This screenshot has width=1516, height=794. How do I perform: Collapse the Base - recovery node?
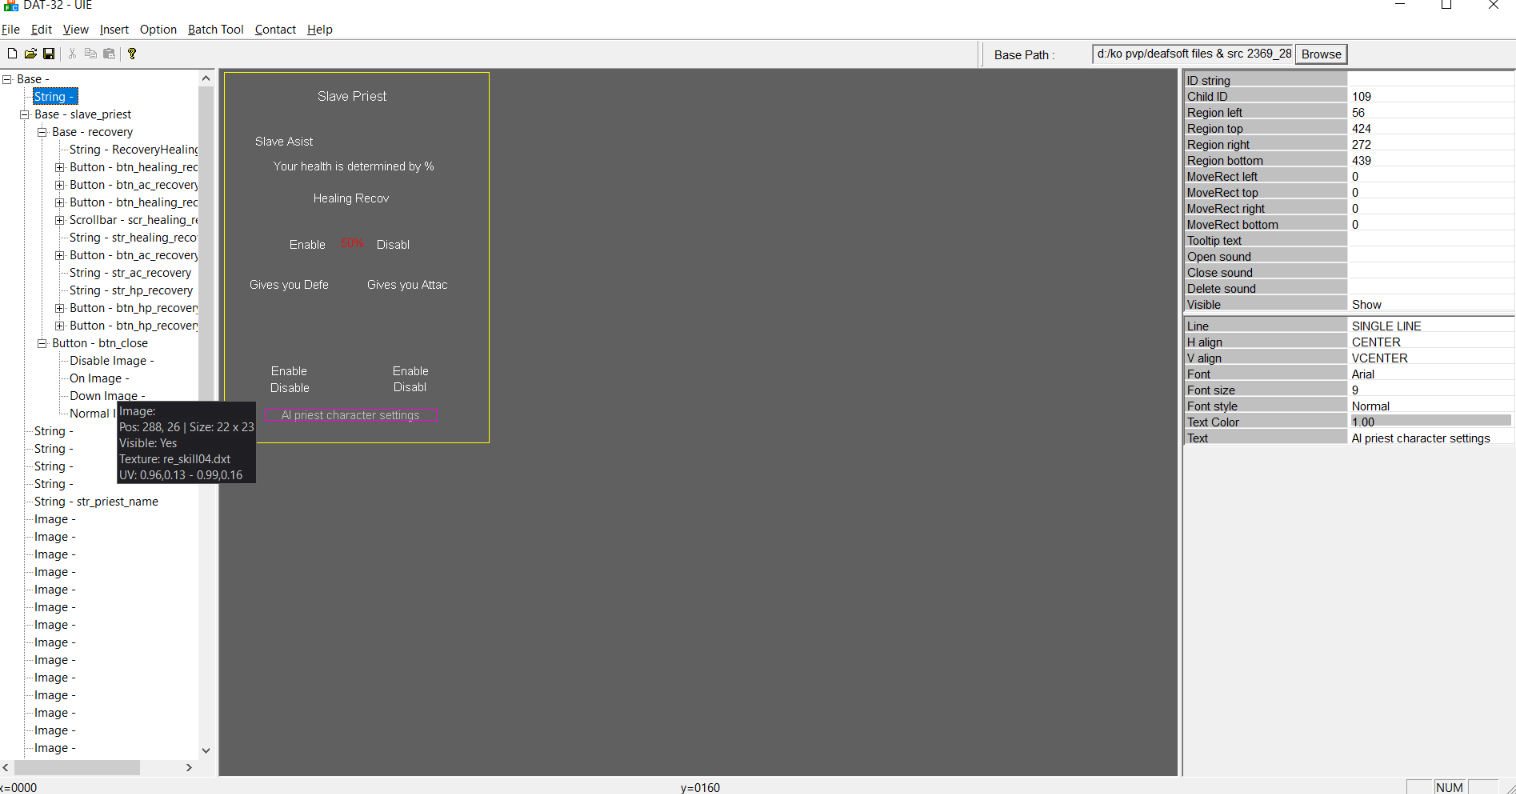pos(43,132)
